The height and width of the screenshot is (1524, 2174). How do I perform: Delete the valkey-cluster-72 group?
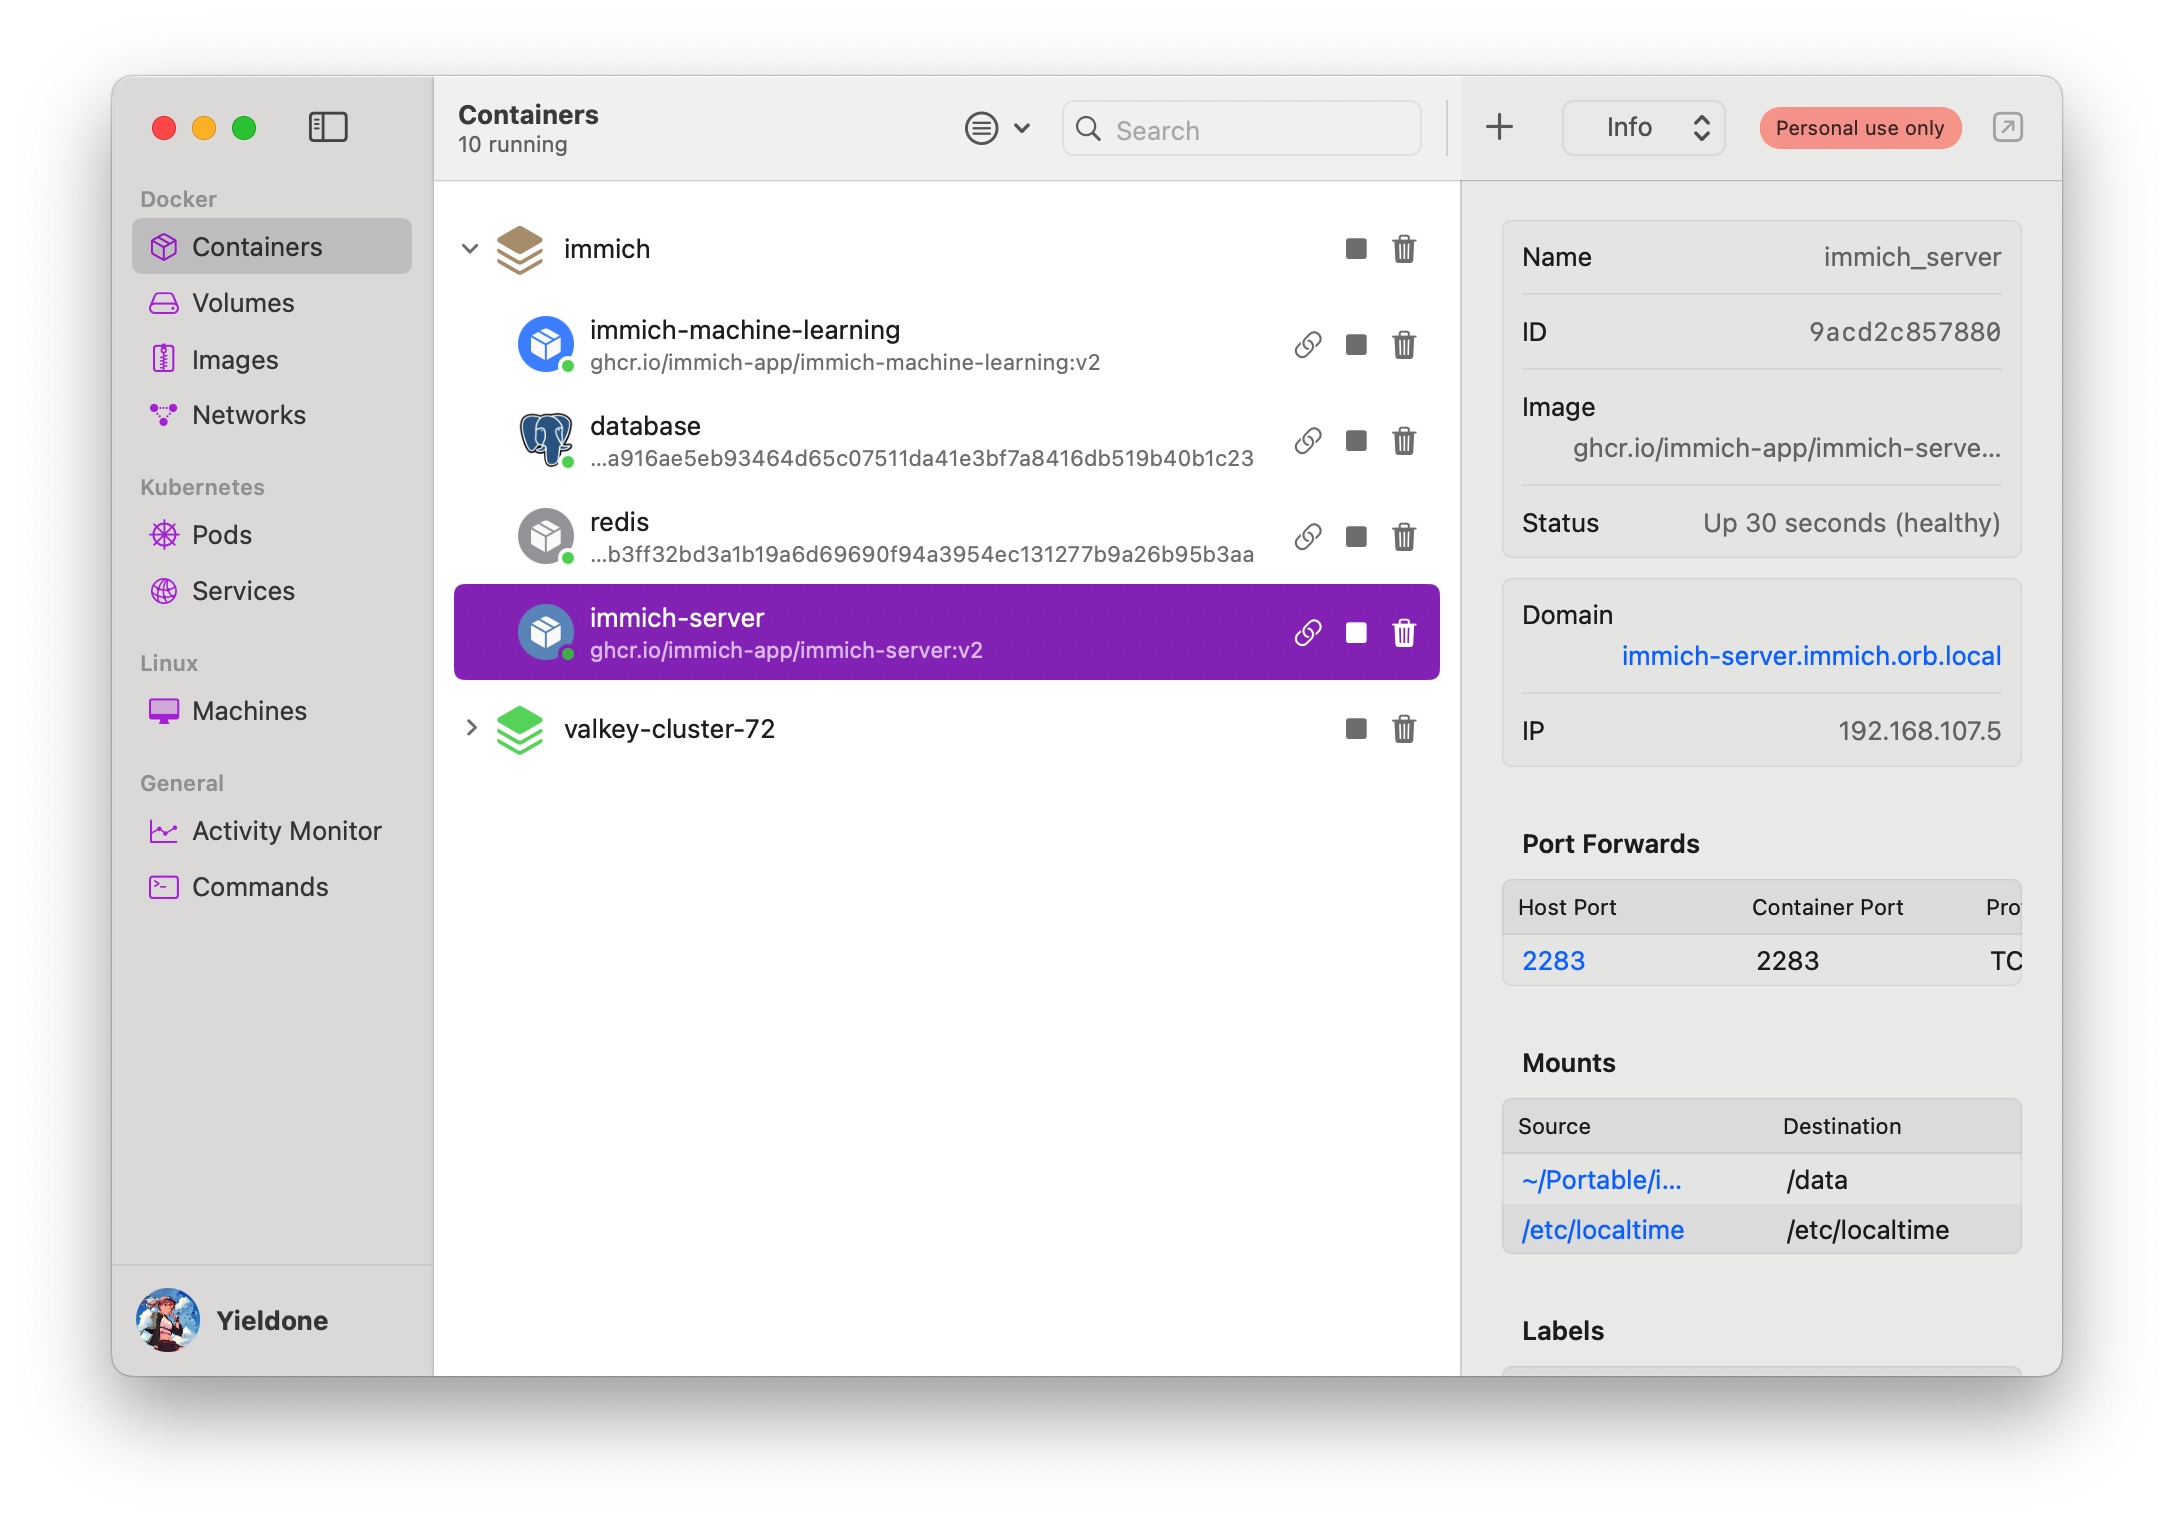pyautogui.click(x=1403, y=729)
